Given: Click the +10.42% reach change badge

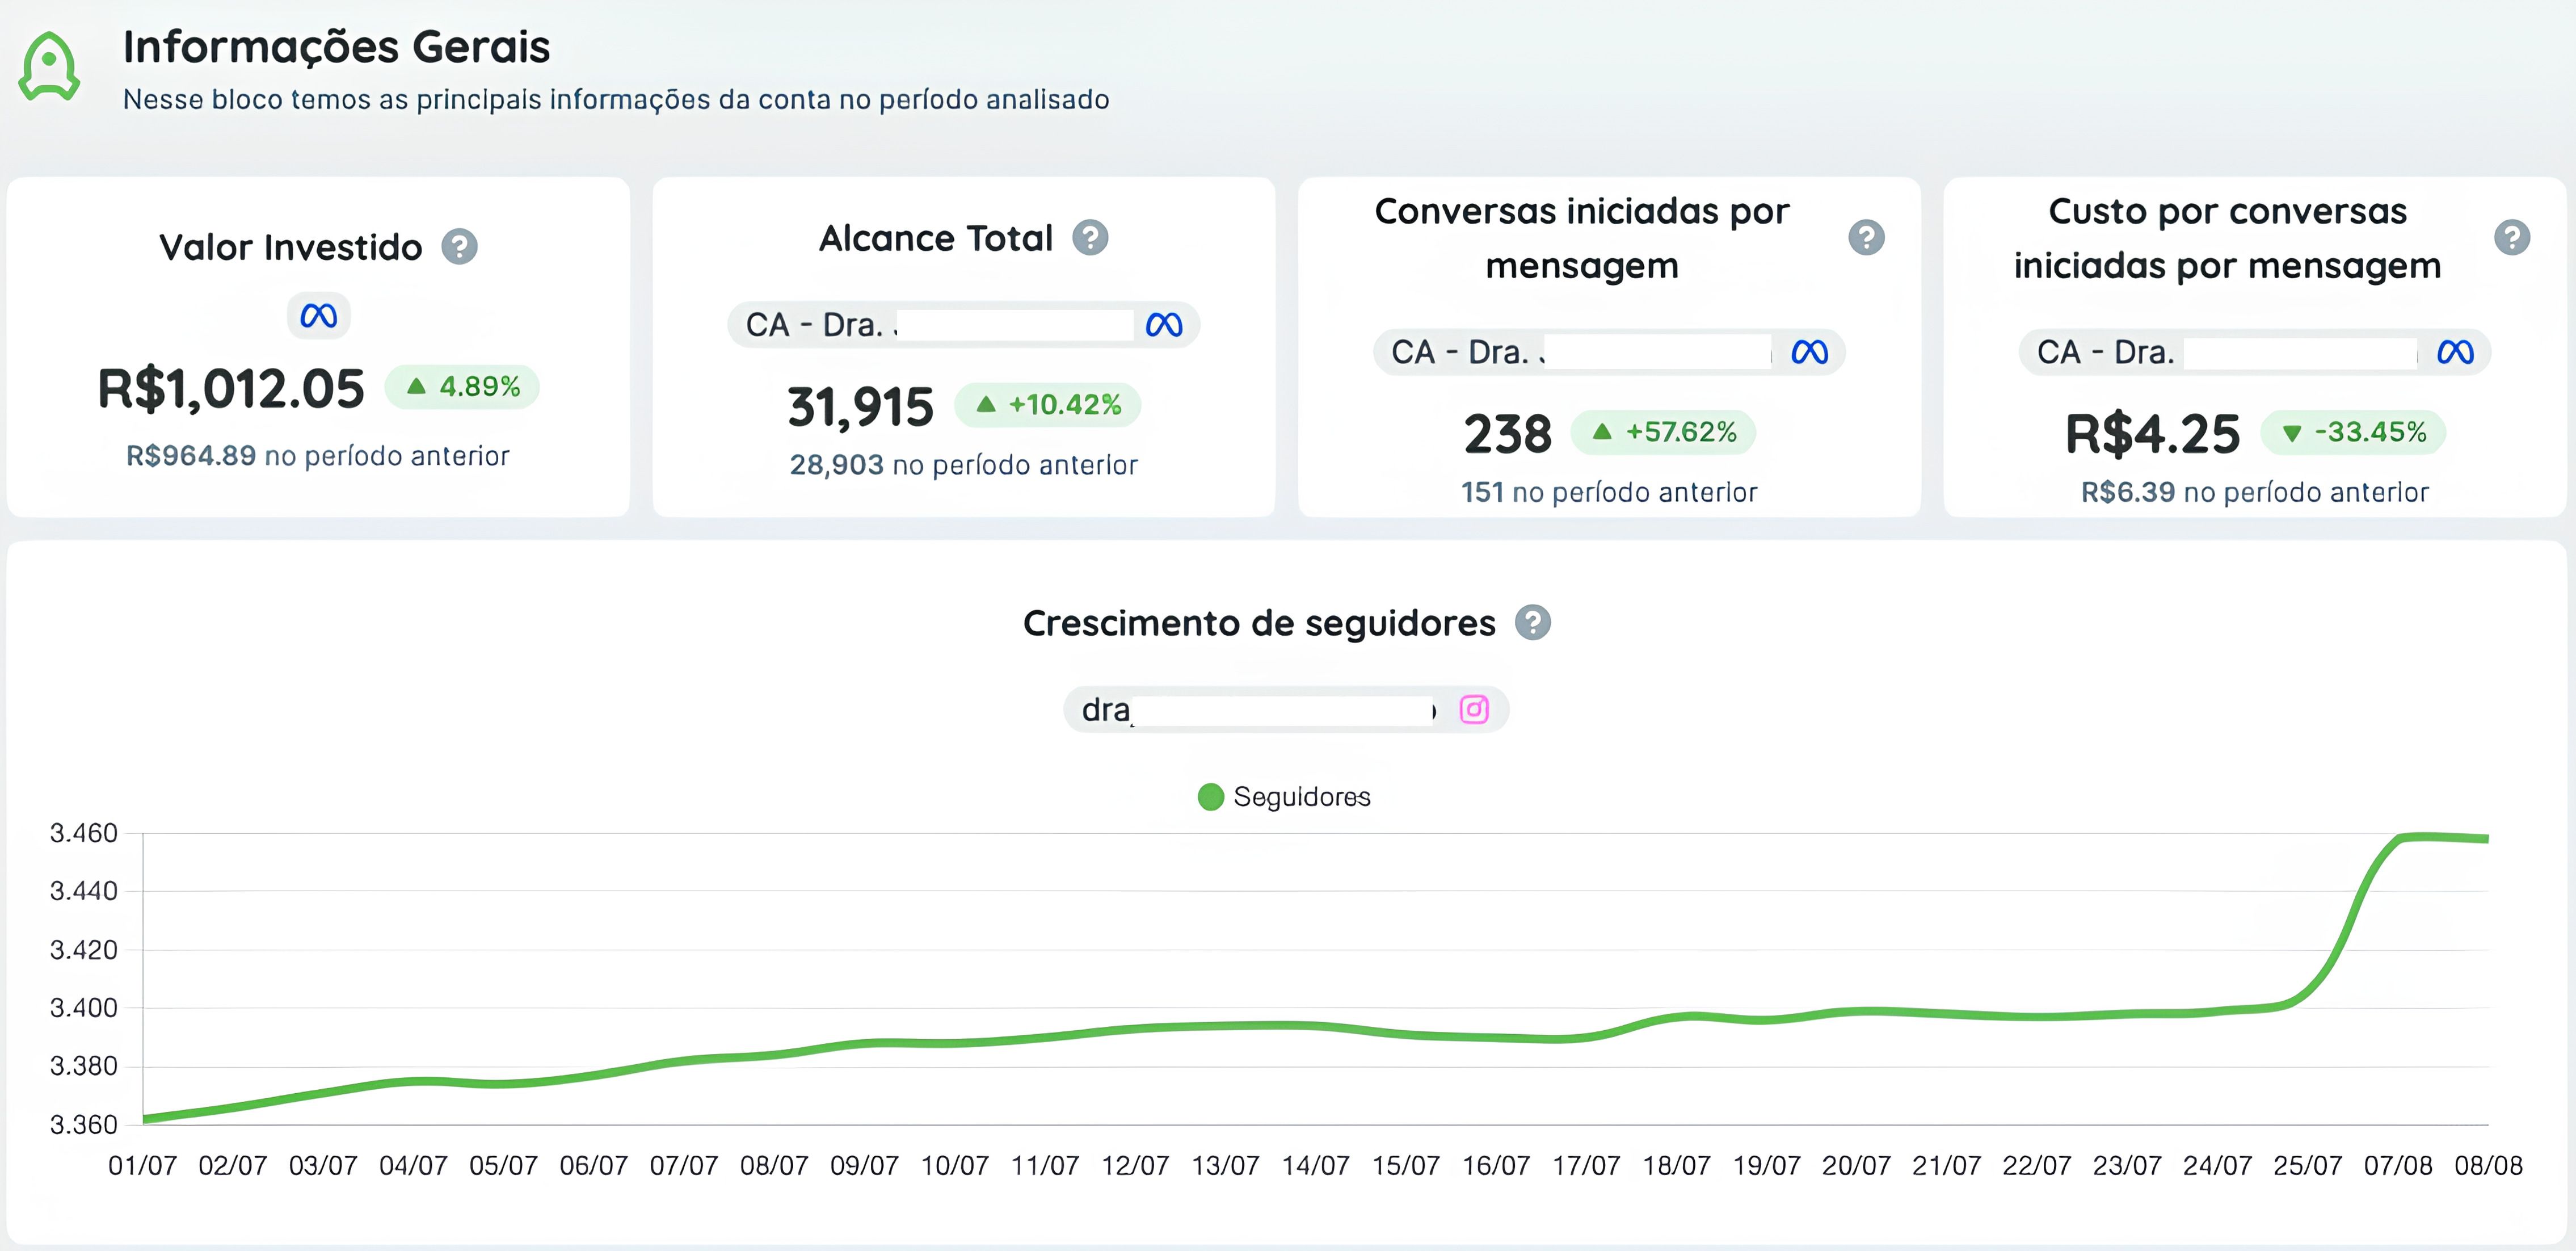Looking at the screenshot, I should [x=1047, y=405].
